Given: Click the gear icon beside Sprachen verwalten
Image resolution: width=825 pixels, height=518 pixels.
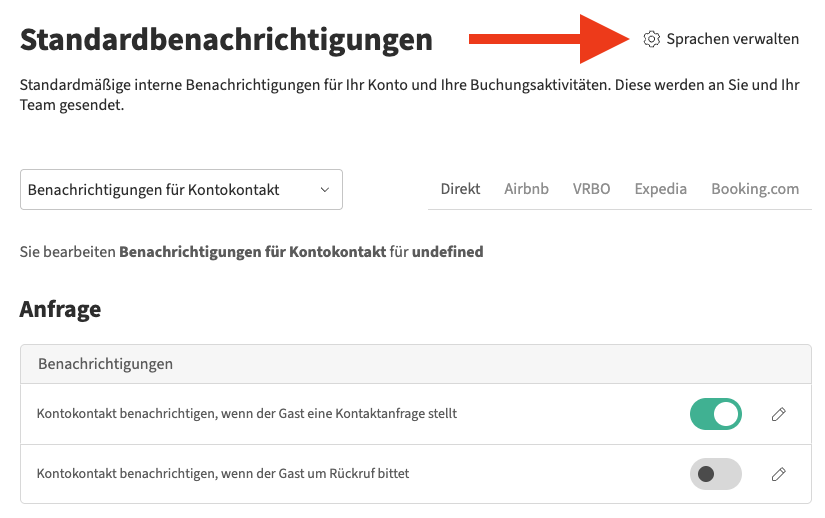Looking at the screenshot, I should pos(651,39).
